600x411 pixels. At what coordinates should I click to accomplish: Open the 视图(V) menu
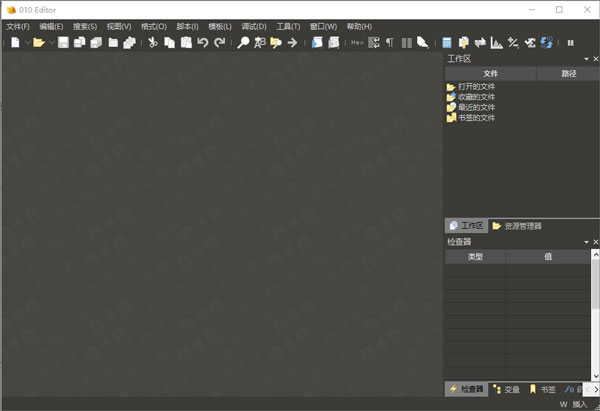[x=119, y=26]
